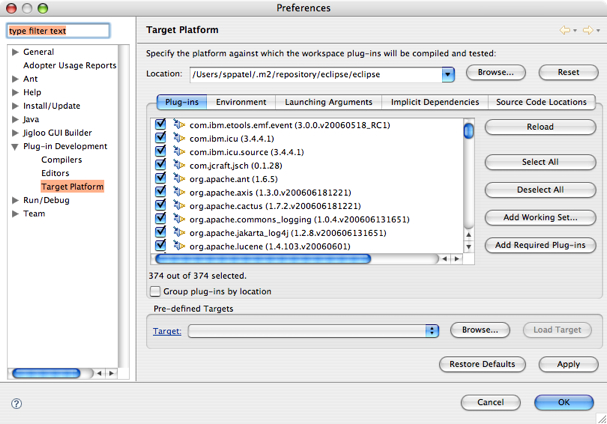This screenshot has width=607, height=424.
Task: Uncheck com.ibm.etools.emf.event plug-in
Action: (160, 124)
